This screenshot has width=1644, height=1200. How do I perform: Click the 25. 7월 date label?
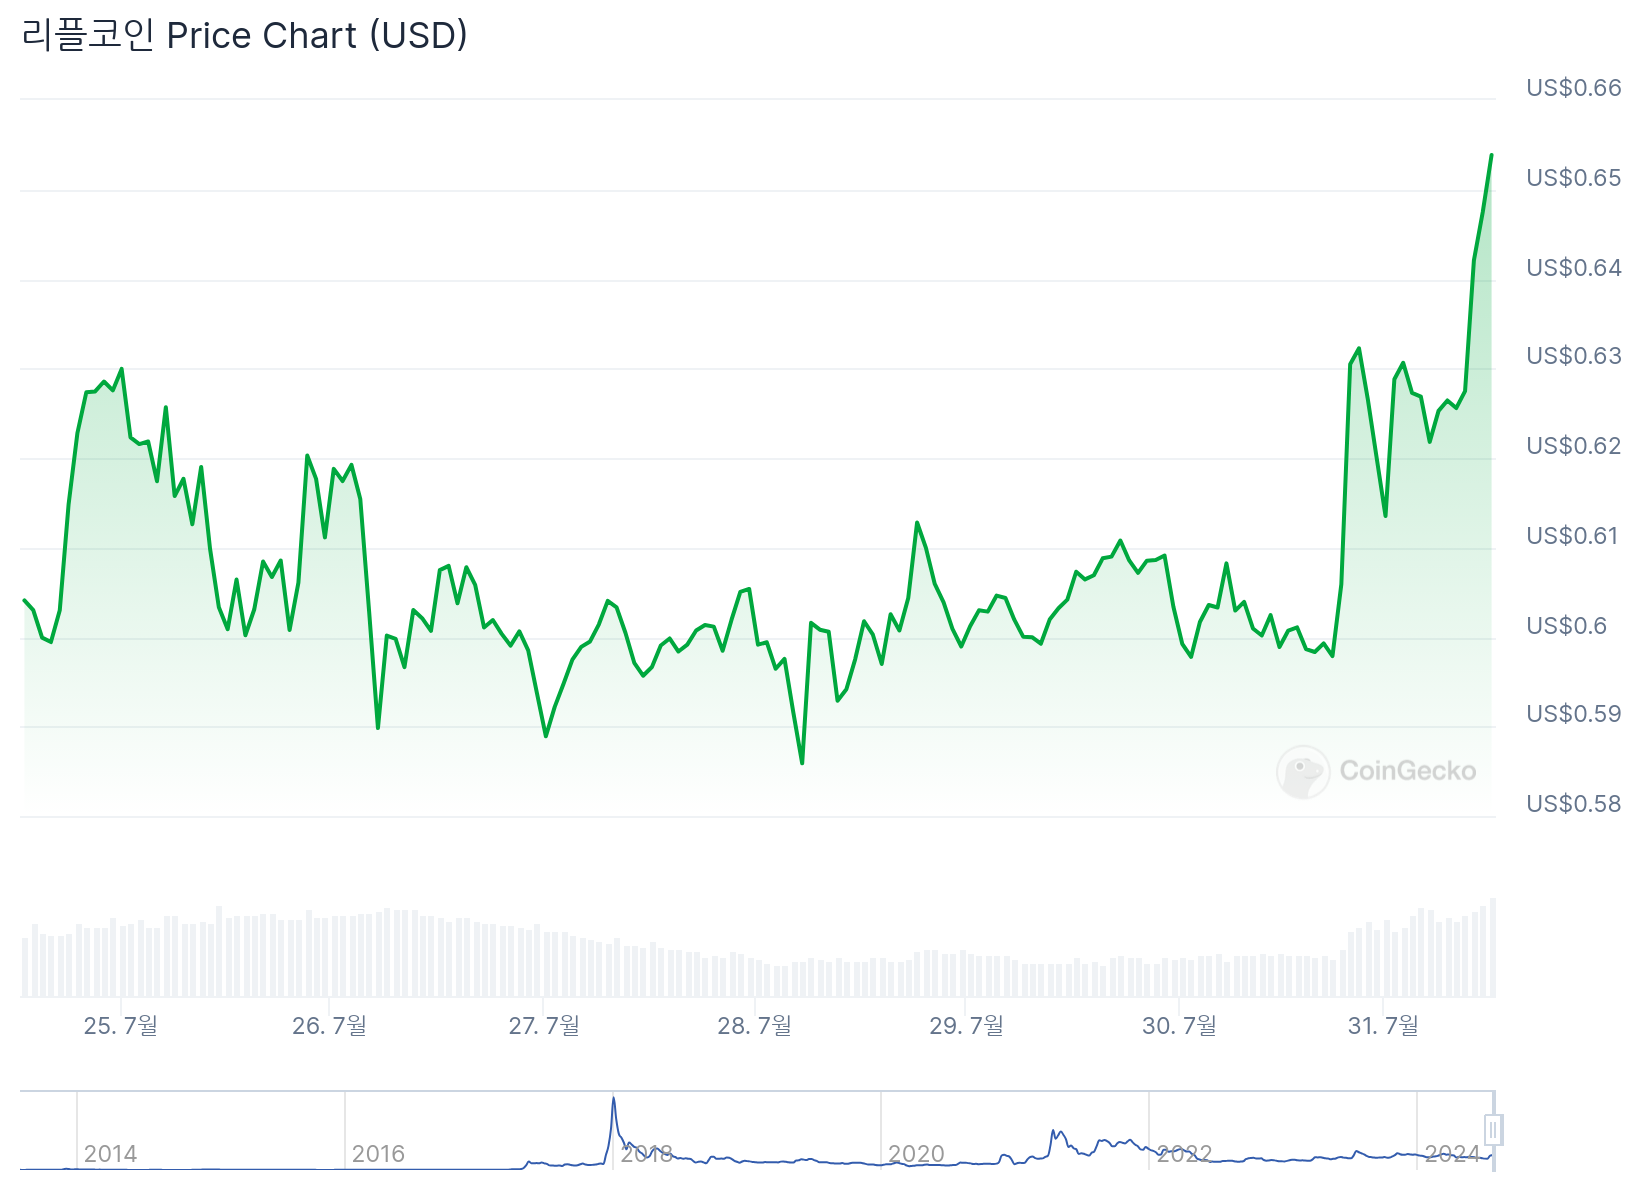tap(121, 1026)
